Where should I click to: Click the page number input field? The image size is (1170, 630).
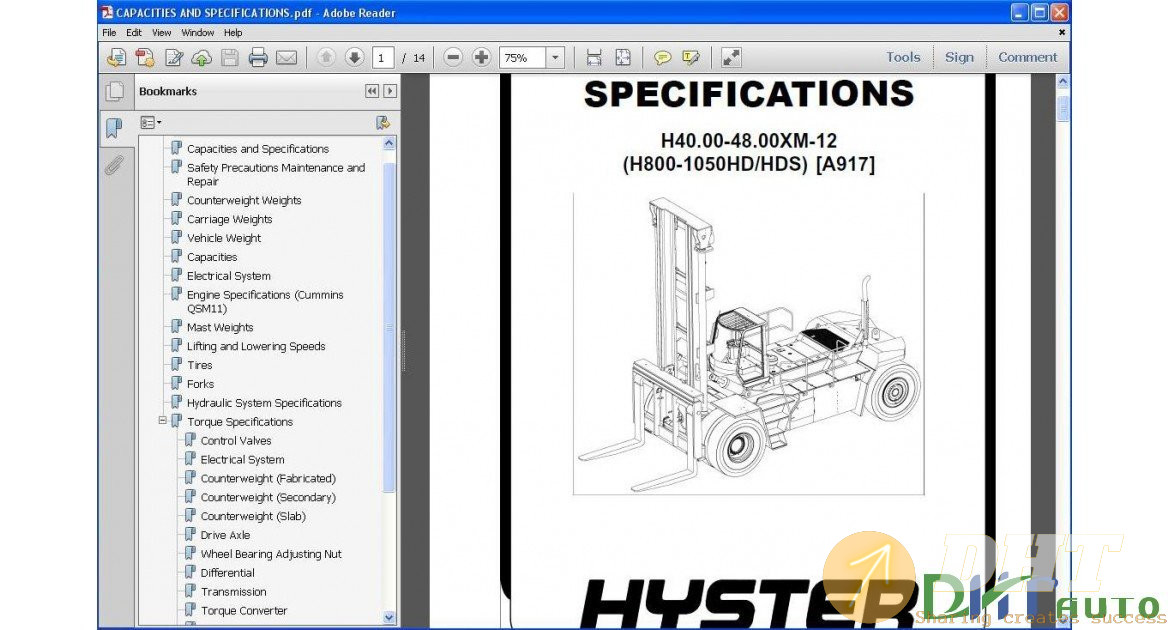[x=383, y=57]
